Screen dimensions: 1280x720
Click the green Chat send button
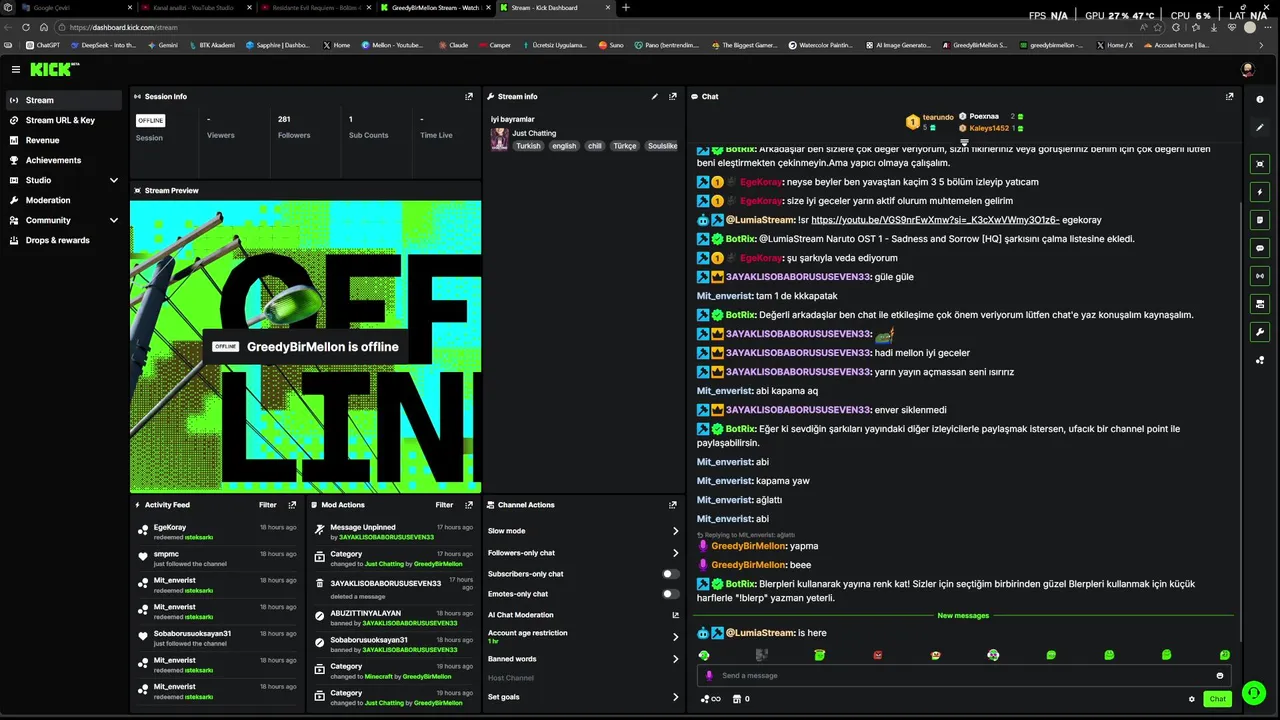tap(1217, 699)
